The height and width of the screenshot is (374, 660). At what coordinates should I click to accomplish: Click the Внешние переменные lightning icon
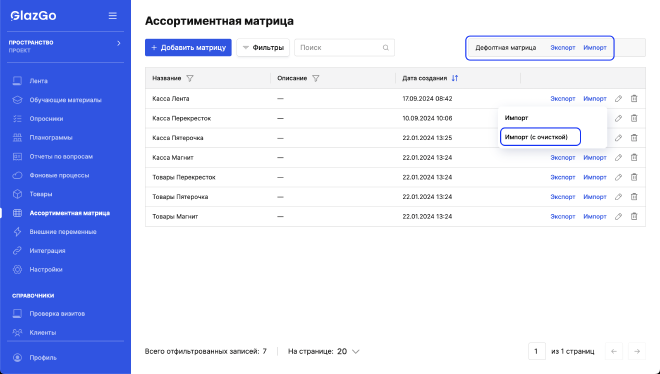pyautogui.click(x=17, y=232)
